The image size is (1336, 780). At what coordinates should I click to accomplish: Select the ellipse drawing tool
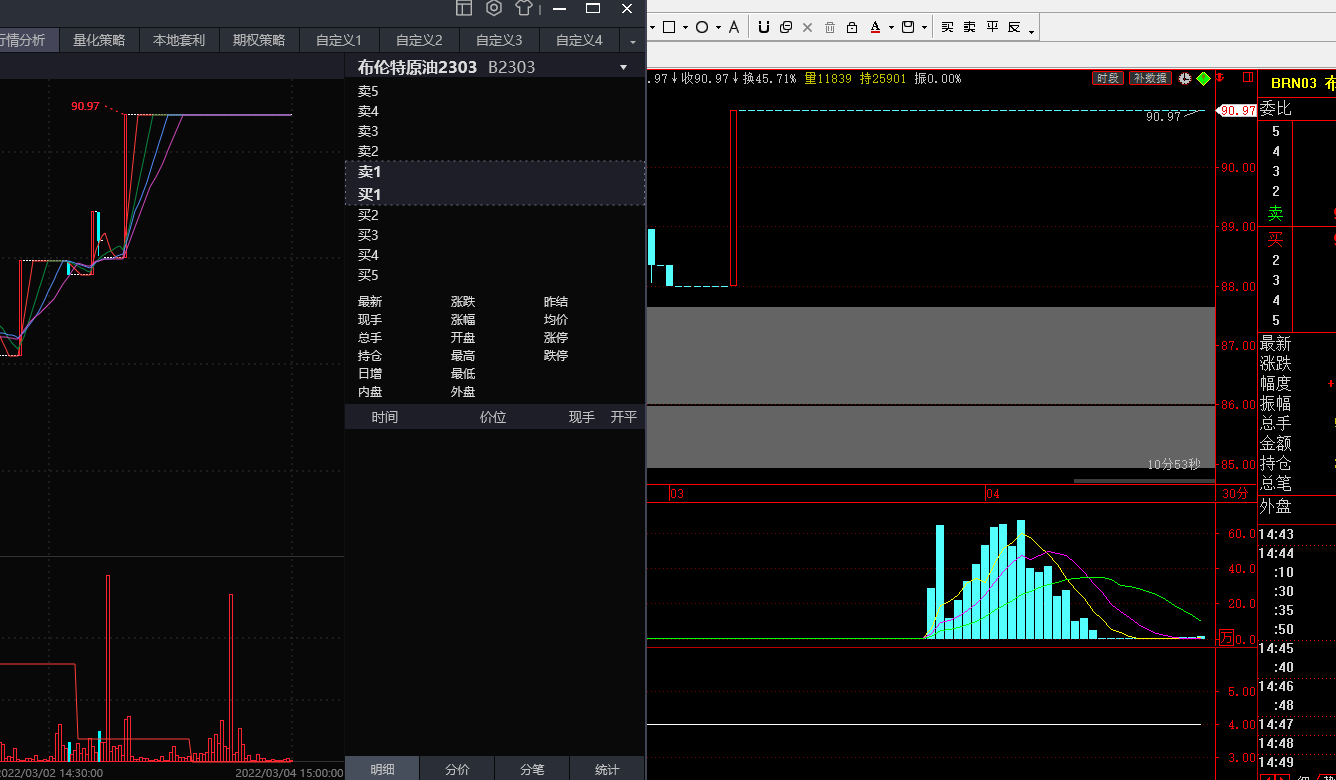[702, 27]
